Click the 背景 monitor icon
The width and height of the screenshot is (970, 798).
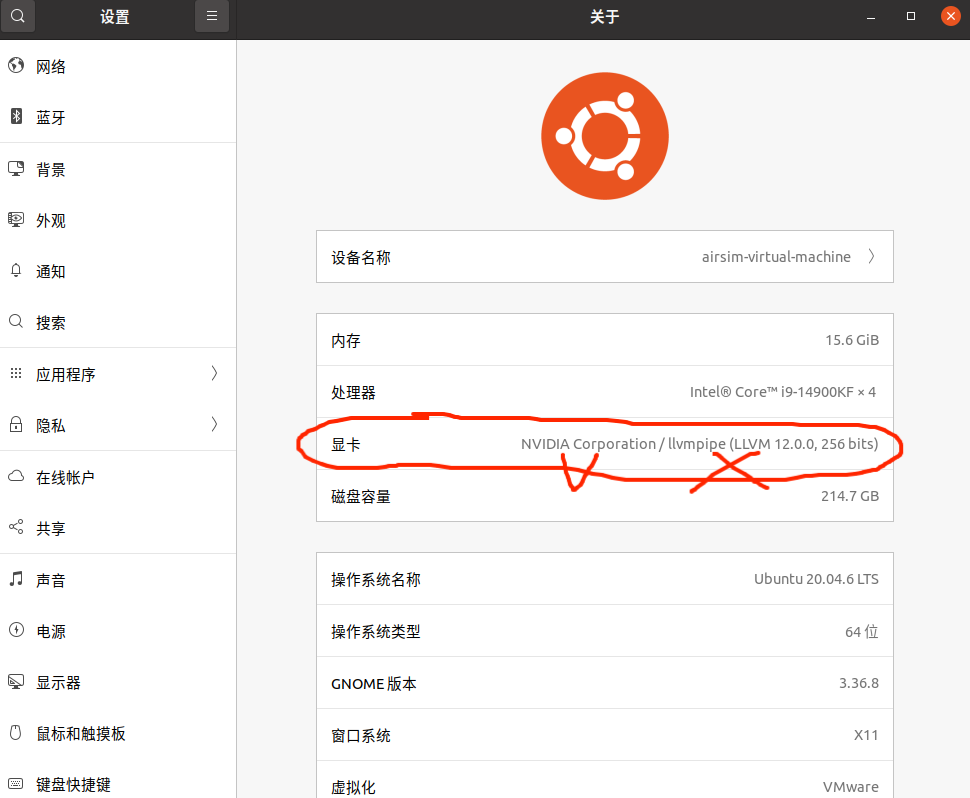click(16, 169)
